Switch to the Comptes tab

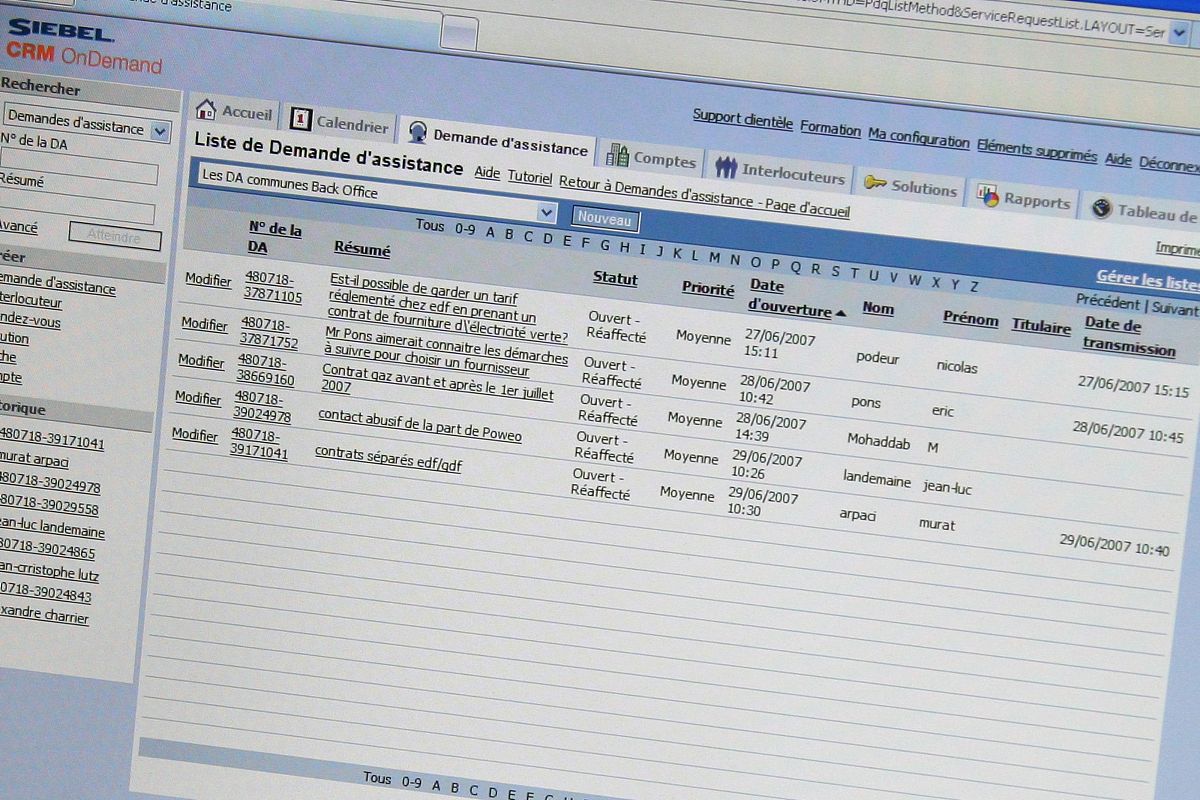click(664, 160)
